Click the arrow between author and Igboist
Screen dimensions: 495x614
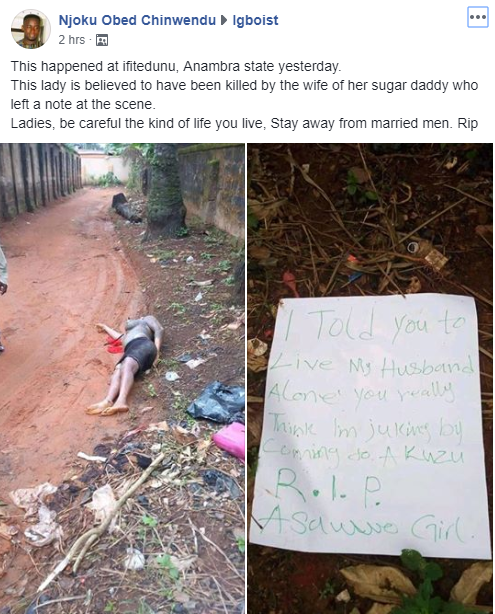click(x=224, y=20)
